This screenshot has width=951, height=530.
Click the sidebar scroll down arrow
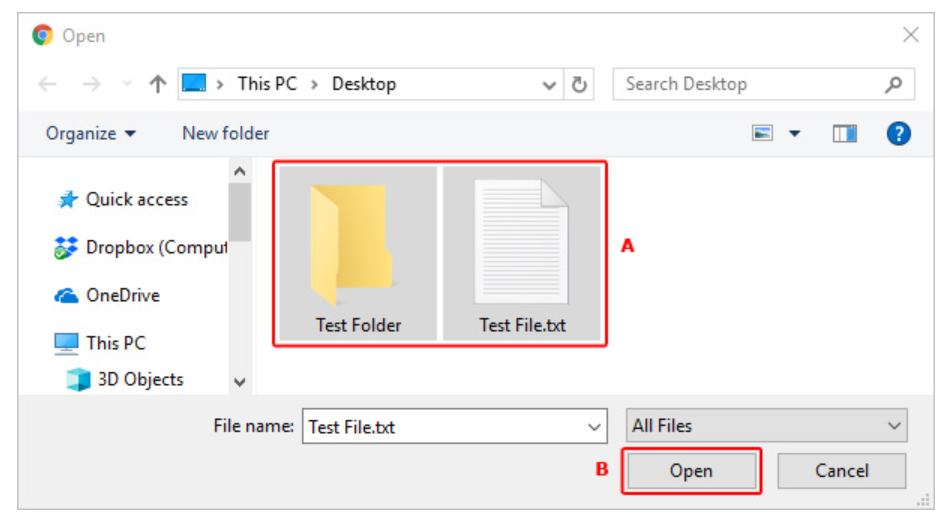pyautogui.click(x=239, y=381)
